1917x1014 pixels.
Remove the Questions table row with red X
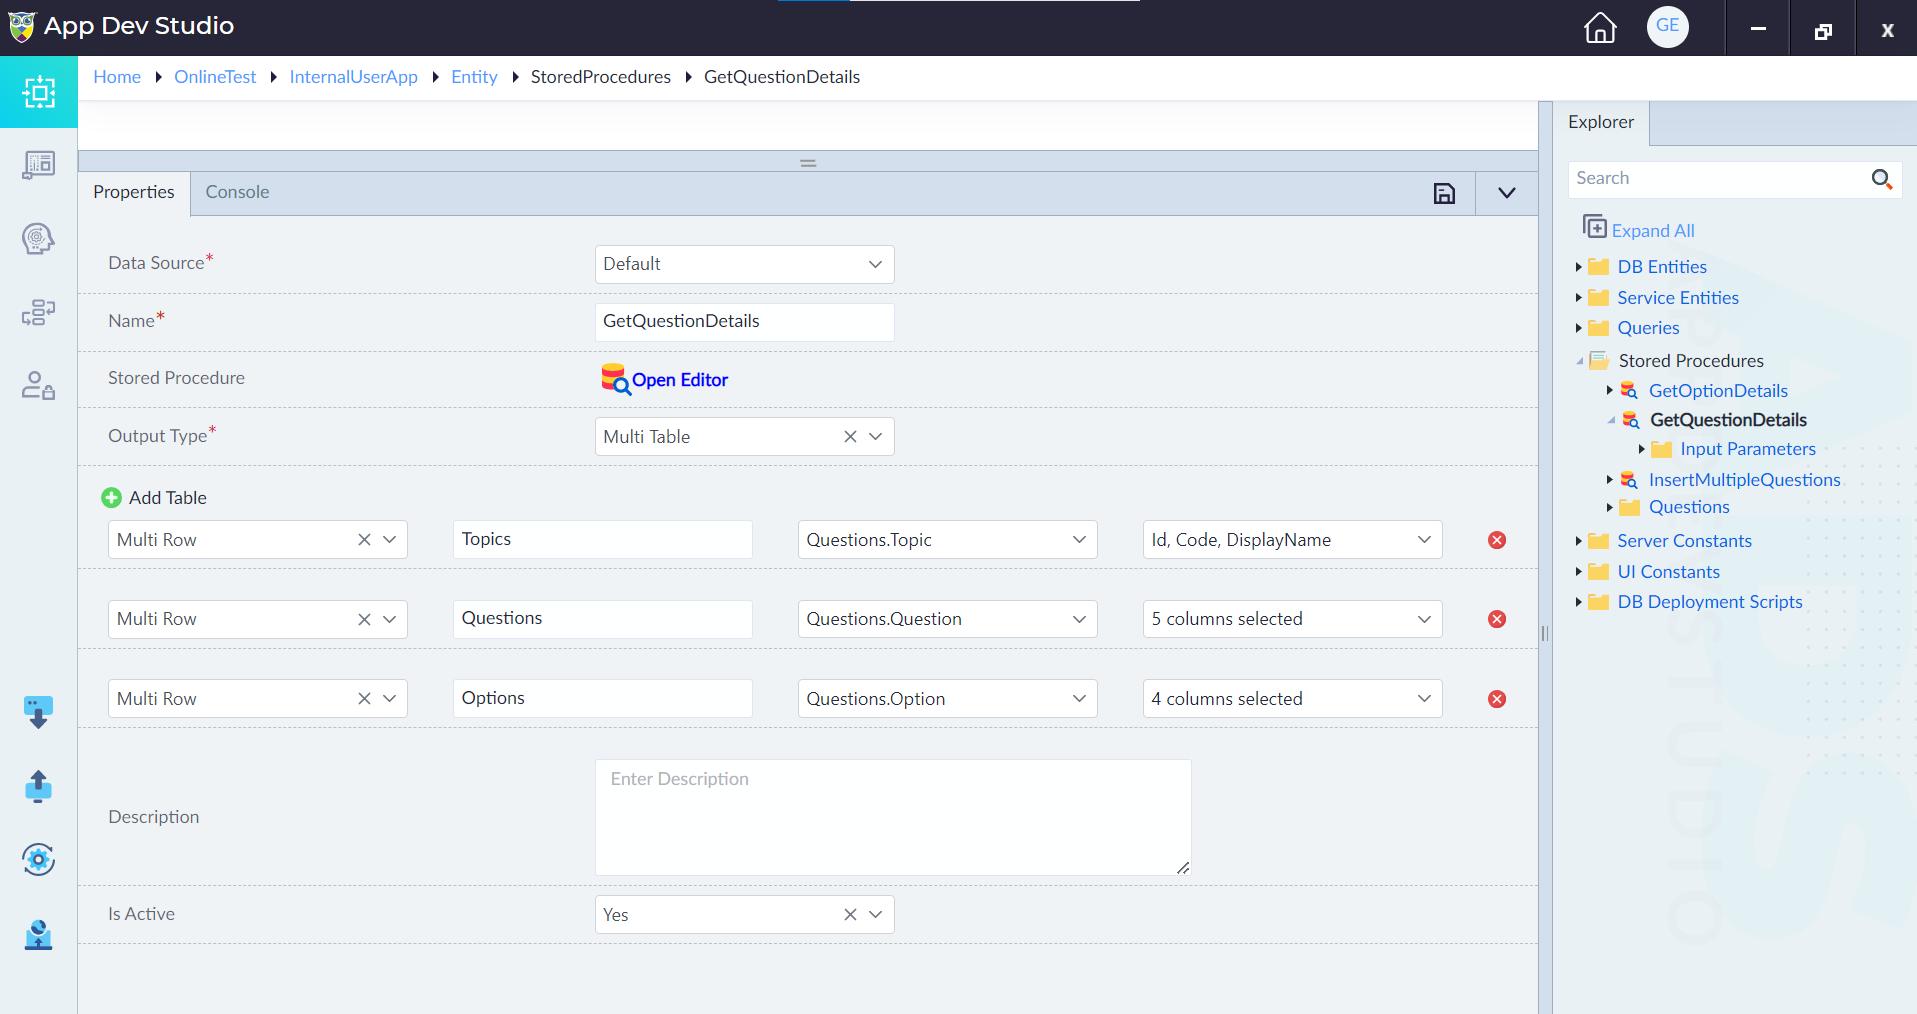pos(1497,619)
